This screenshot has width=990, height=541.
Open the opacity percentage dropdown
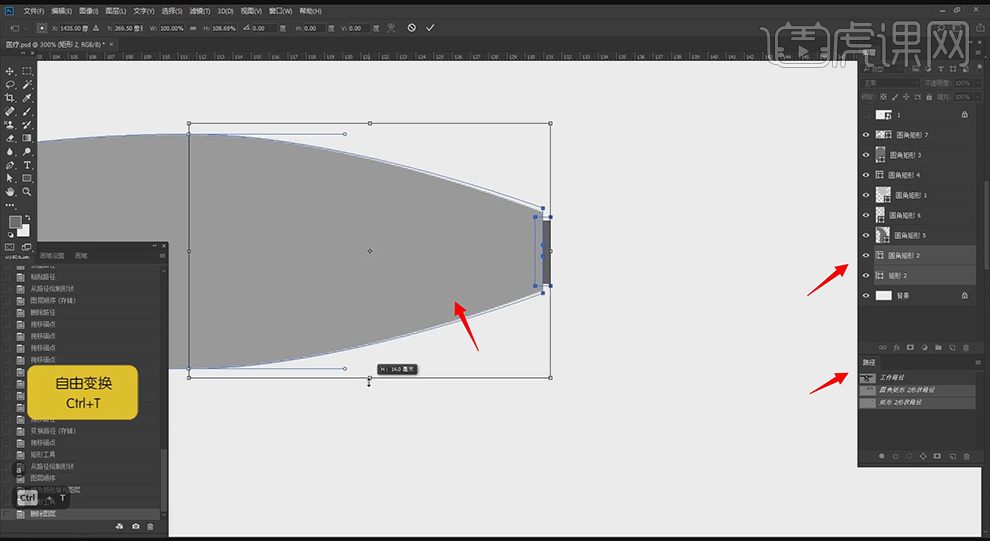point(978,83)
